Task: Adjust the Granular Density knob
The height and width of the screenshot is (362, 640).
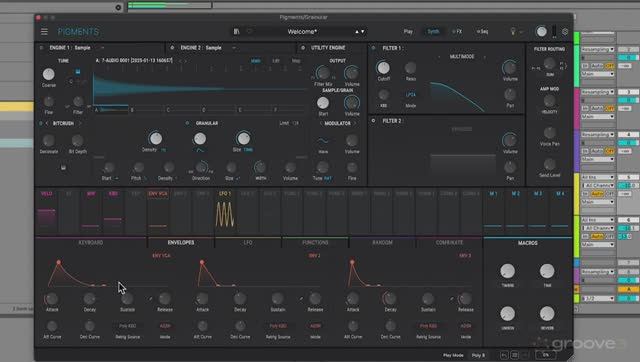Action: pyautogui.click(x=156, y=138)
